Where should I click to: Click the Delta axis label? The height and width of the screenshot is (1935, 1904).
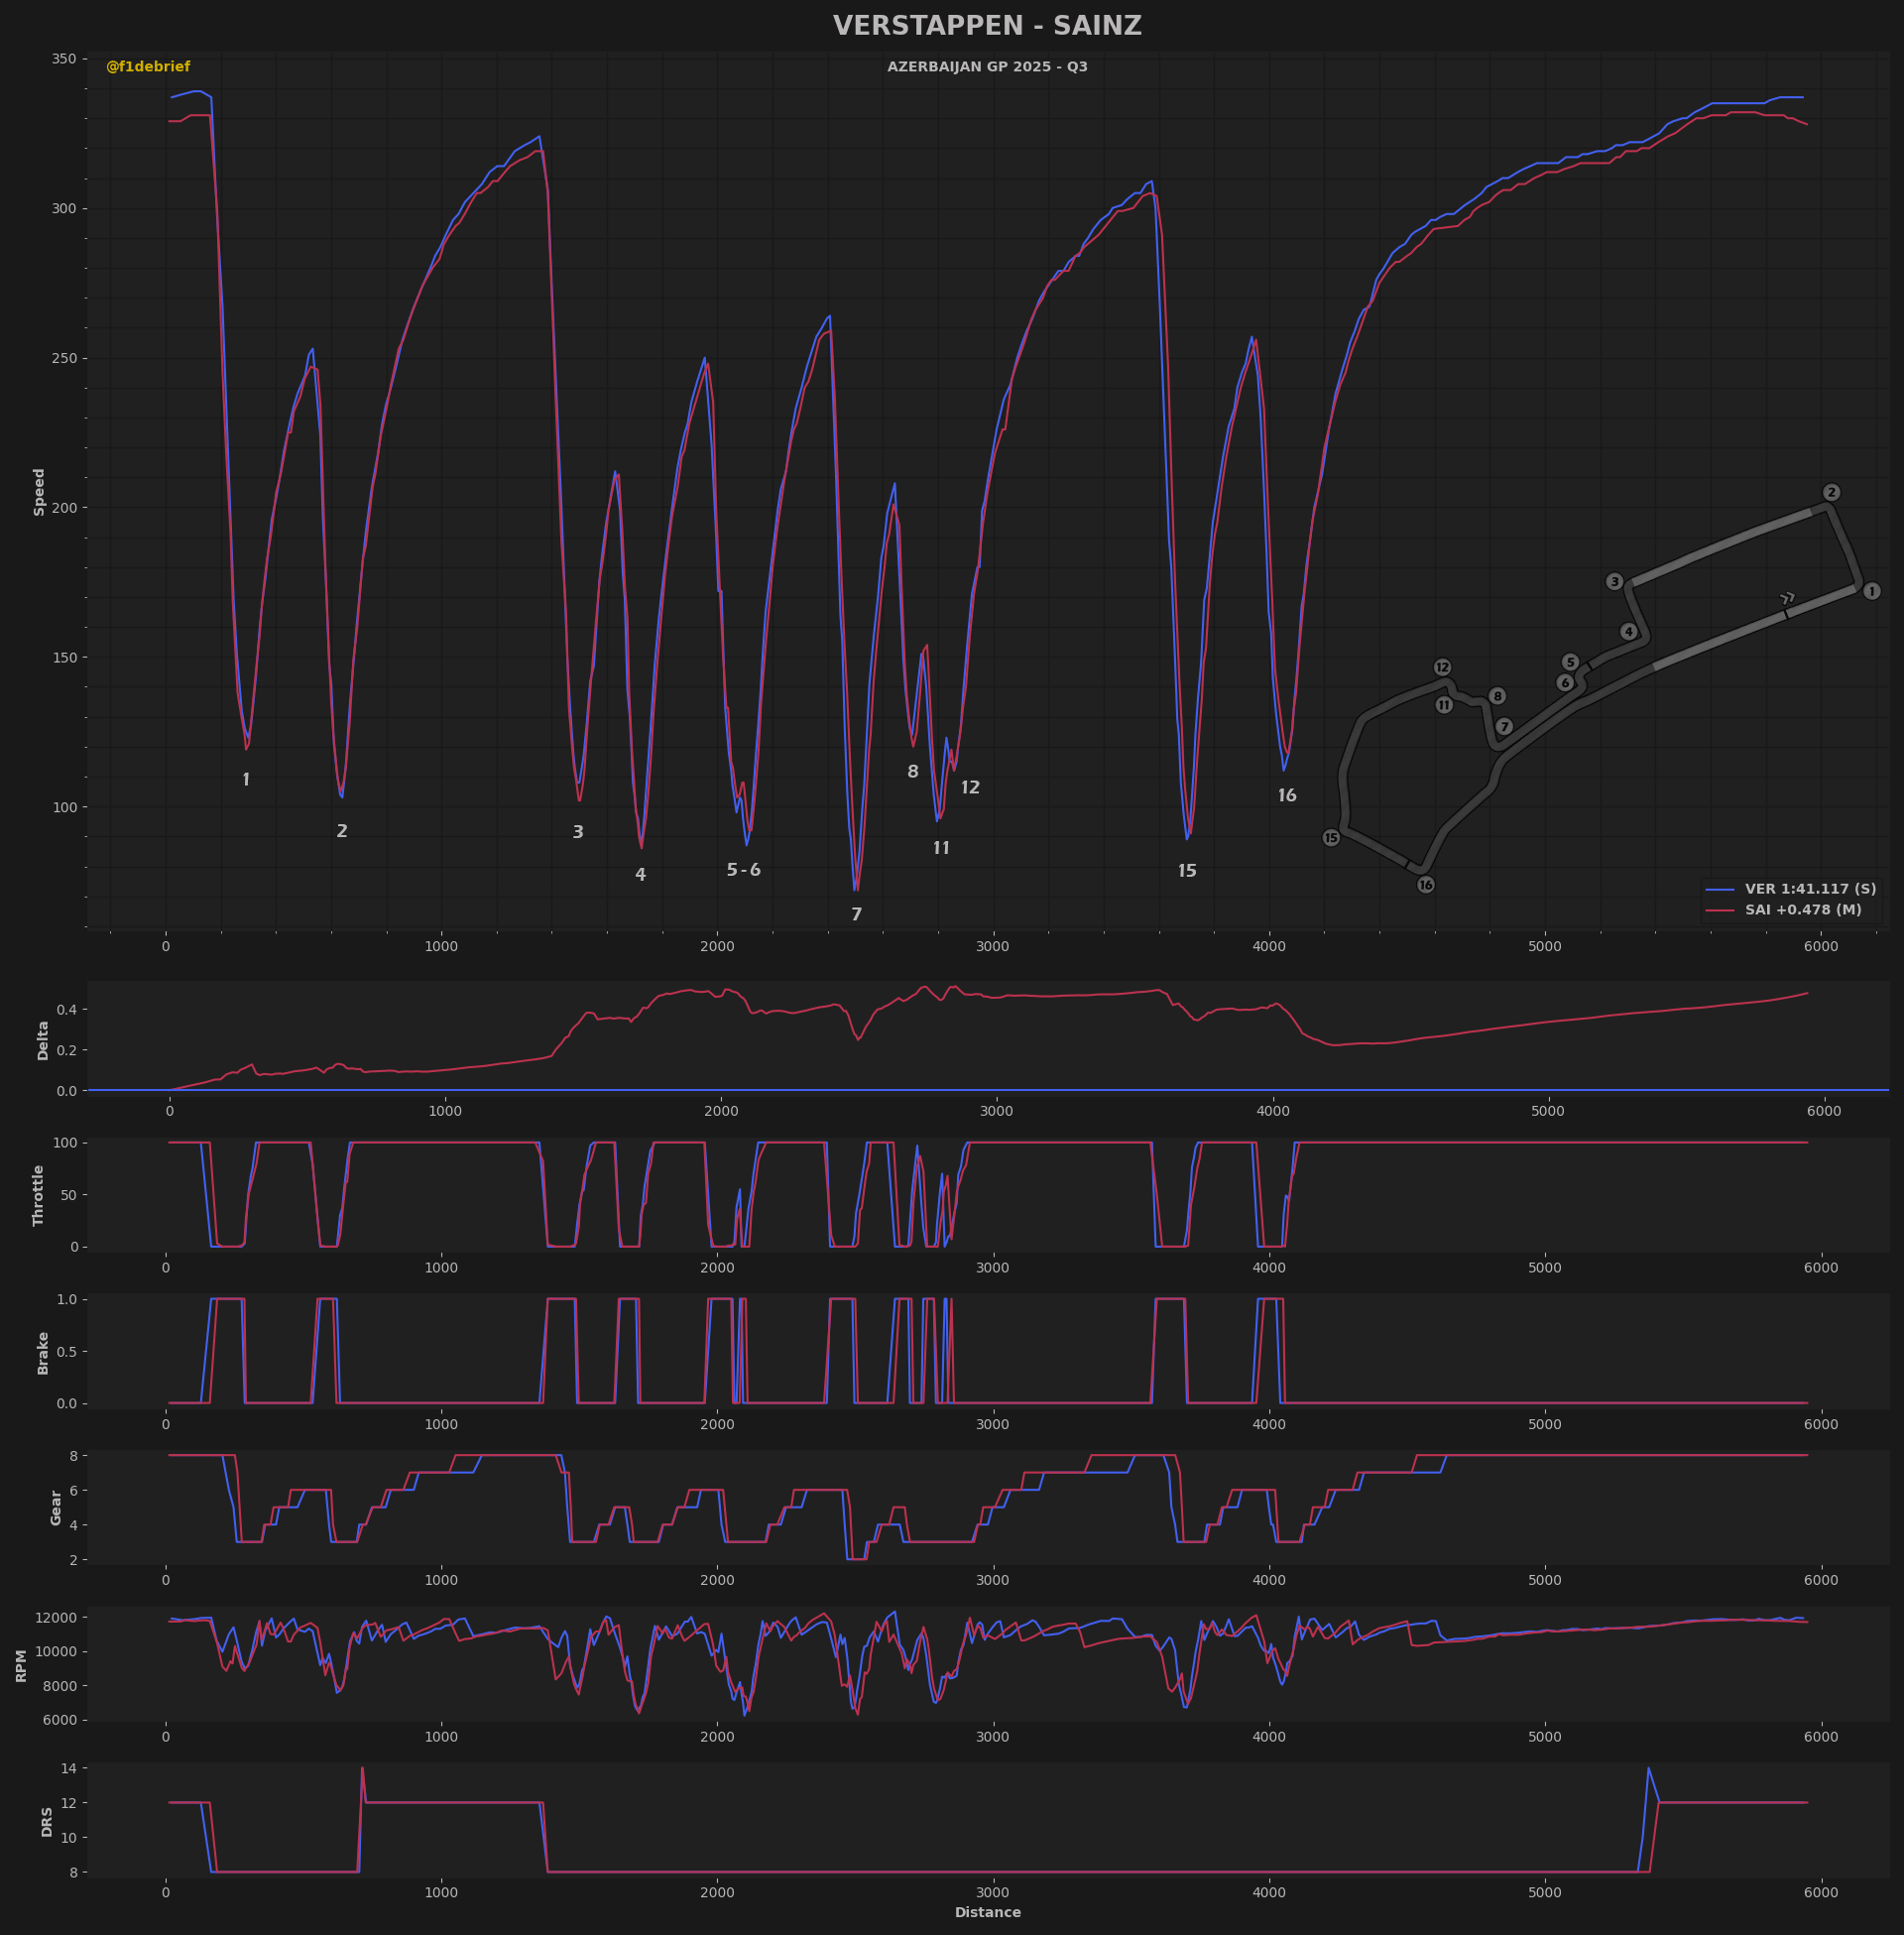click(43, 1040)
